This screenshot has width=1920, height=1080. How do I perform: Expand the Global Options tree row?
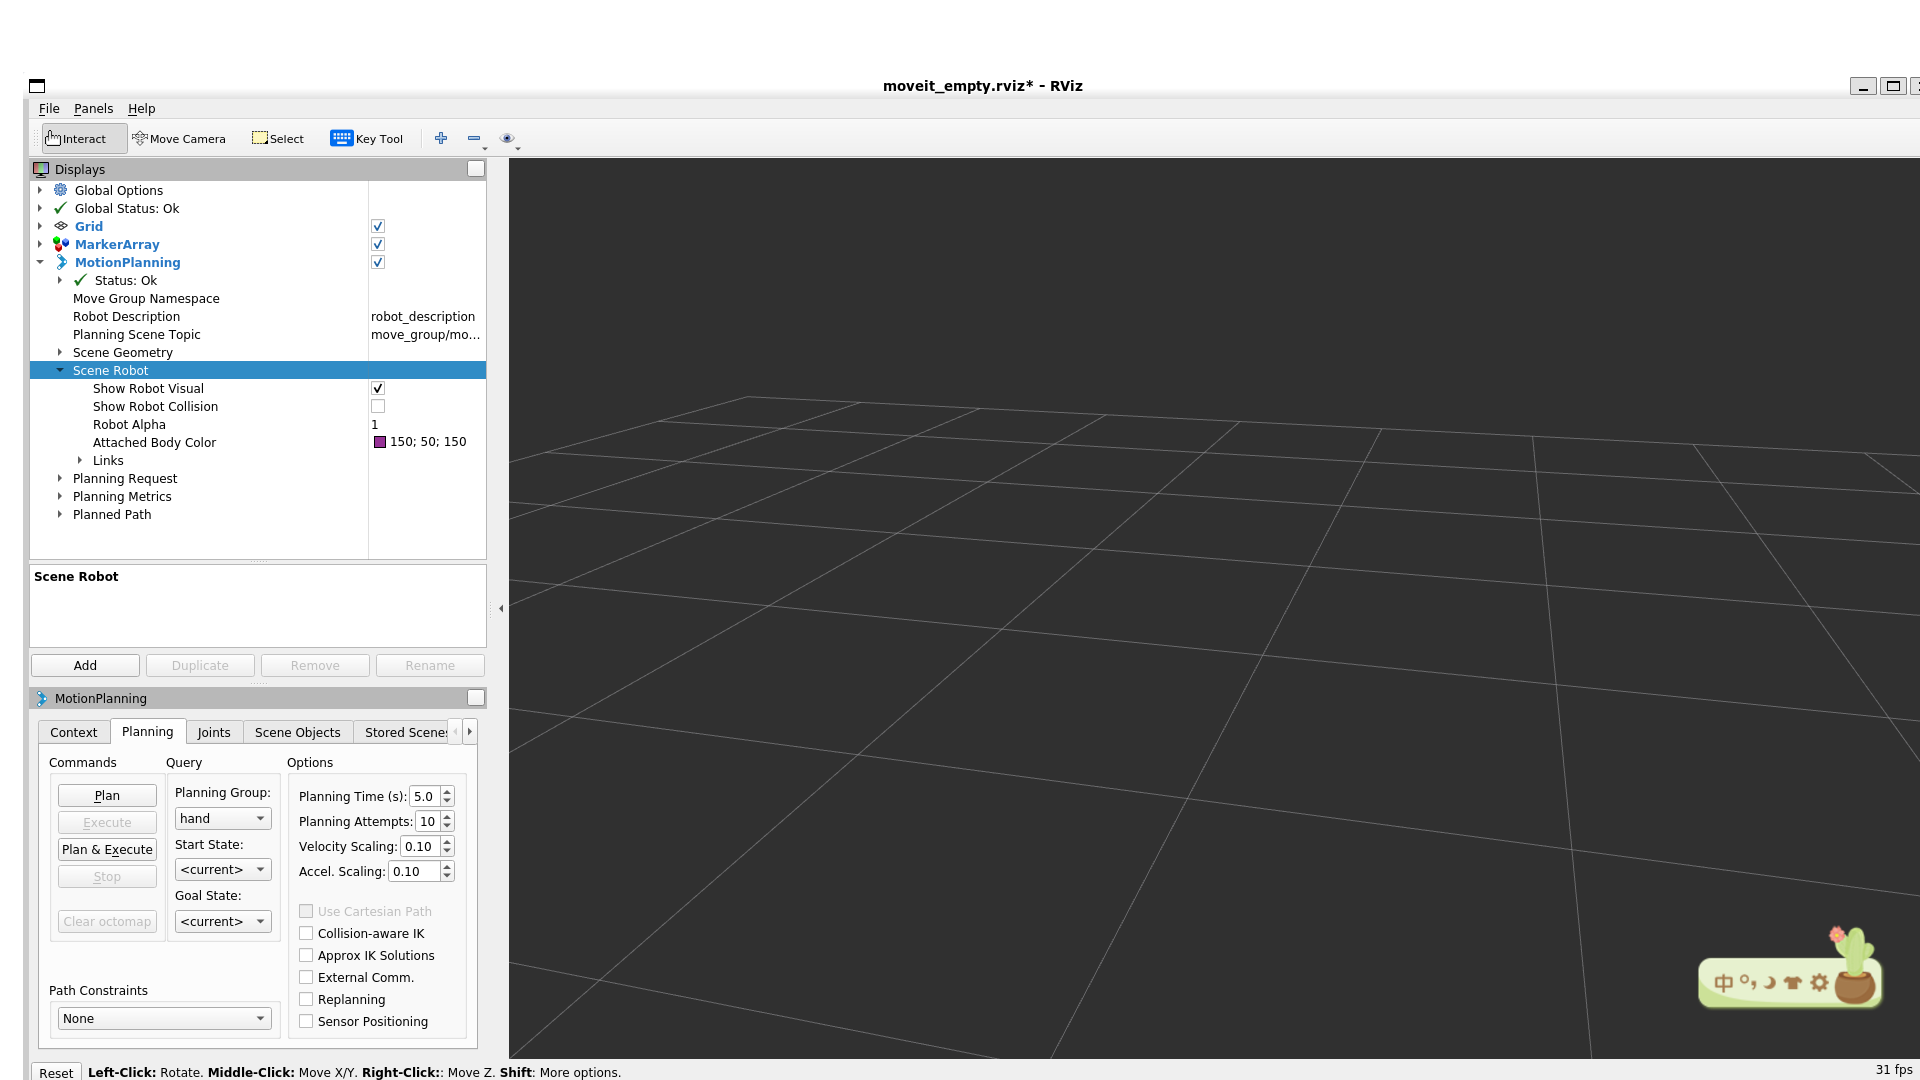click(40, 190)
